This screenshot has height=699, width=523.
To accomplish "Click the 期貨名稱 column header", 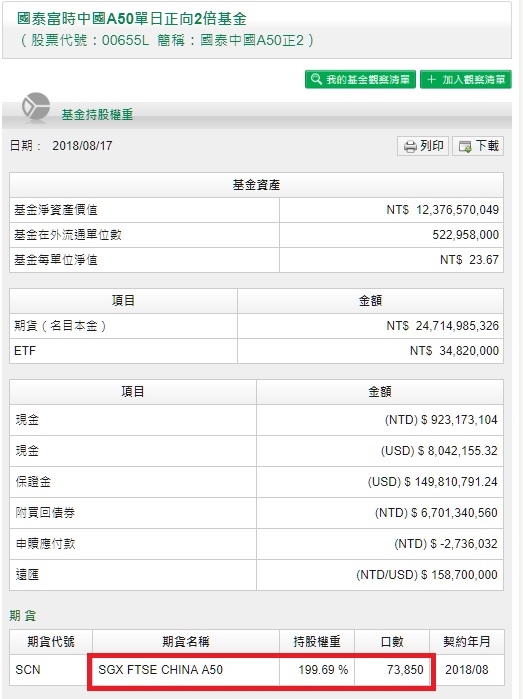I will (x=185, y=642).
